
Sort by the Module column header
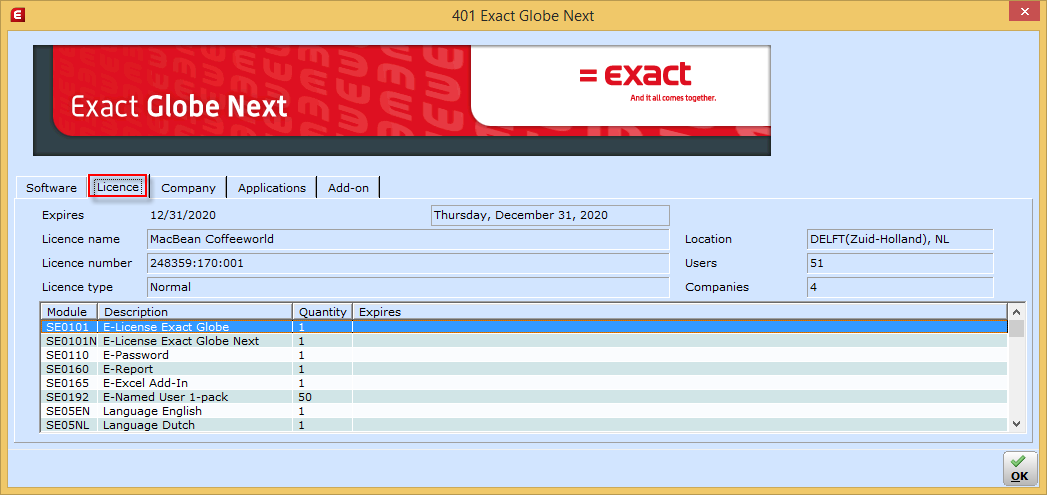(69, 312)
